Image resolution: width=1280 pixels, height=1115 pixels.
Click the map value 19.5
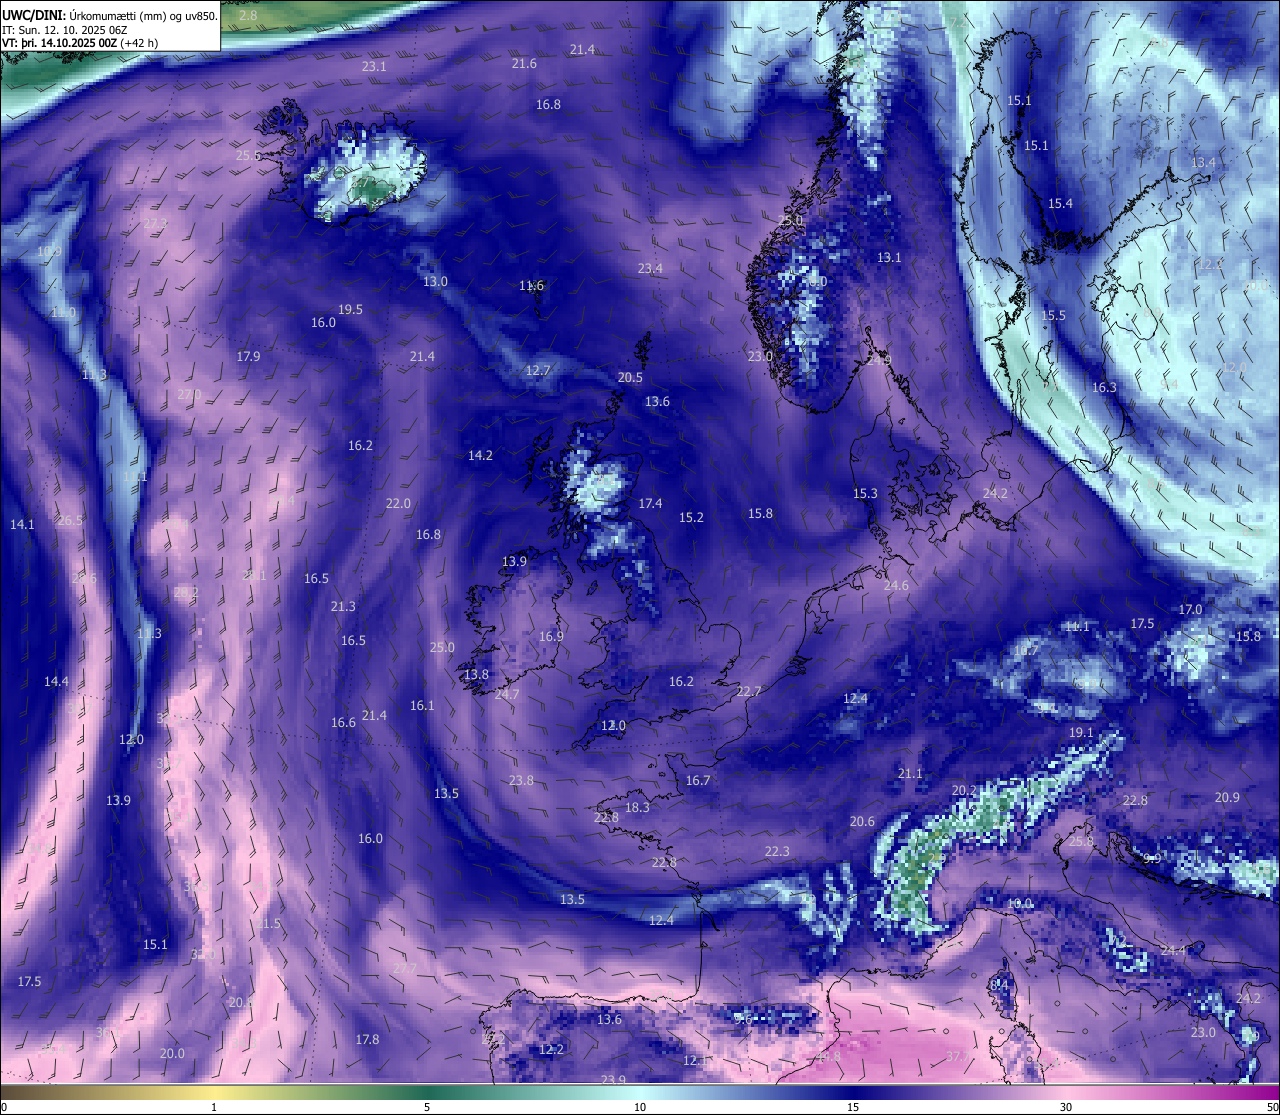350,309
